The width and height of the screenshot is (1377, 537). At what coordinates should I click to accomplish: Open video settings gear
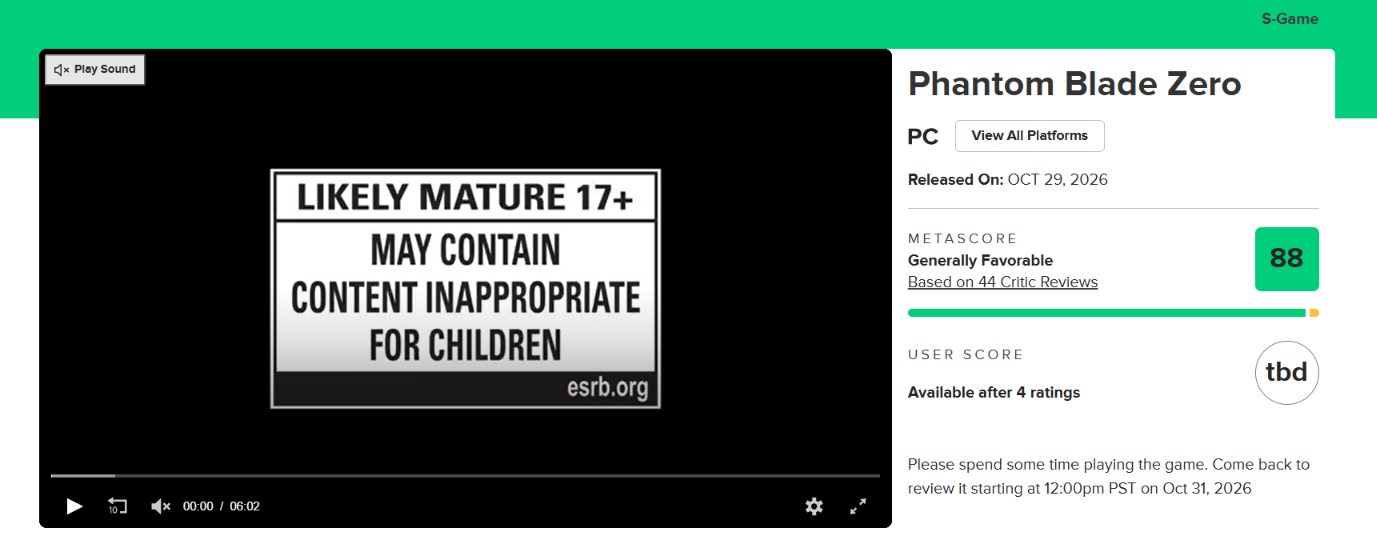pos(814,506)
